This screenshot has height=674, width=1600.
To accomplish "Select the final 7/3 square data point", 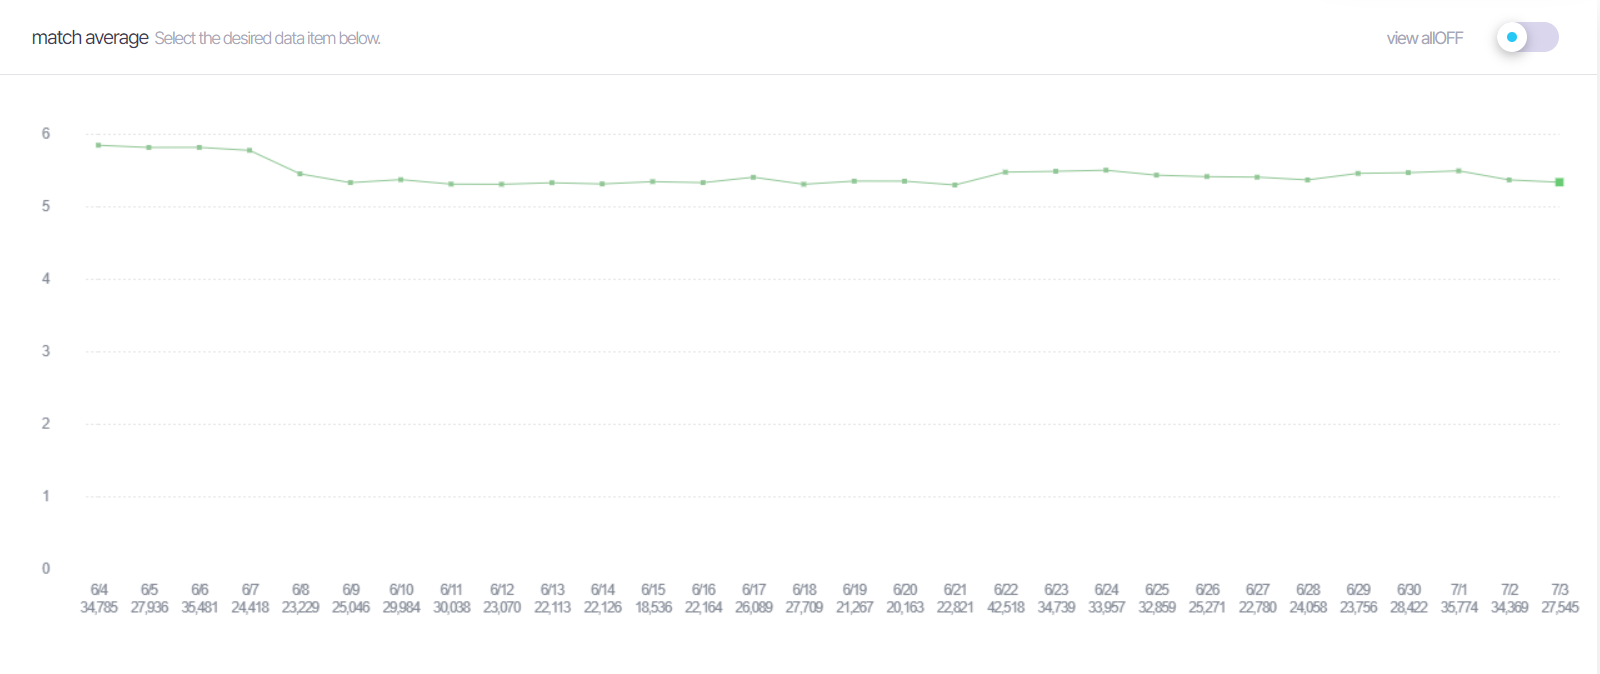I will coord(1559,182).
